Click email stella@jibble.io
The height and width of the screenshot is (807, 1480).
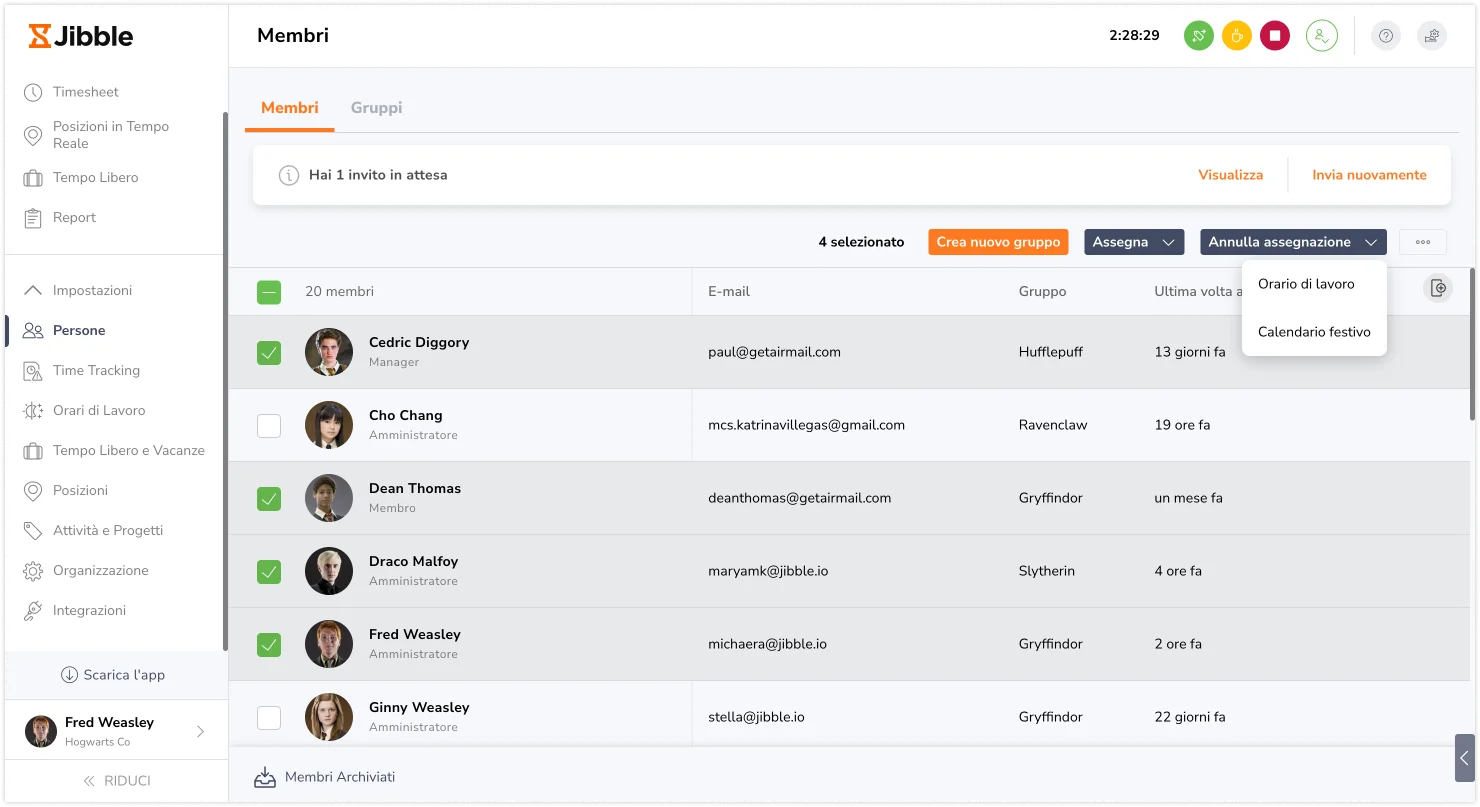[x=756, y=717]
